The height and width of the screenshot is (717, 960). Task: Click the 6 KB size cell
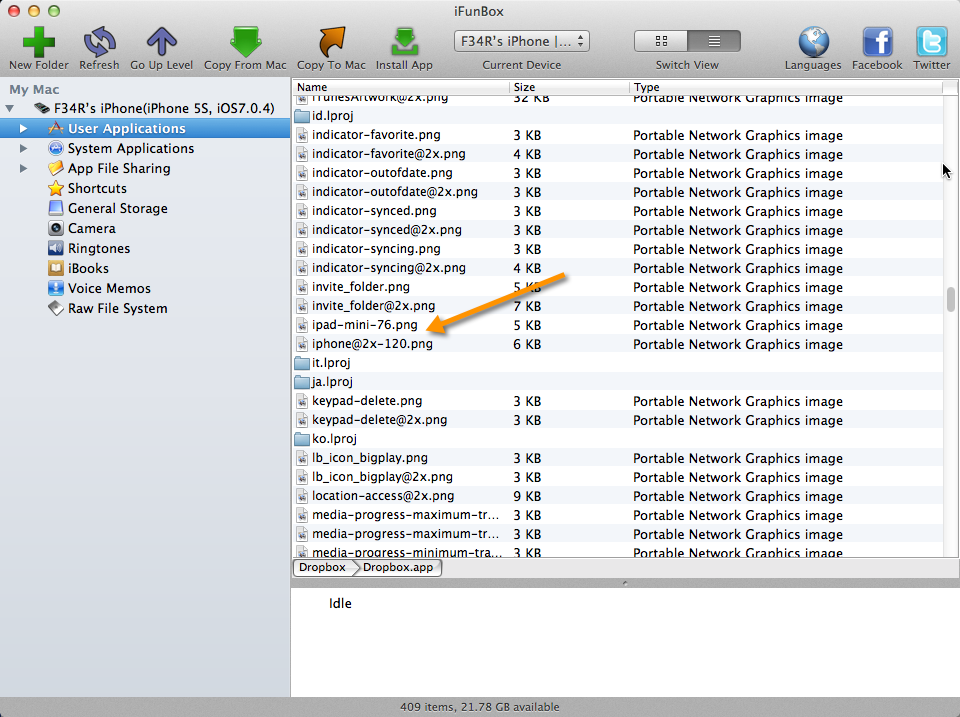527,344
